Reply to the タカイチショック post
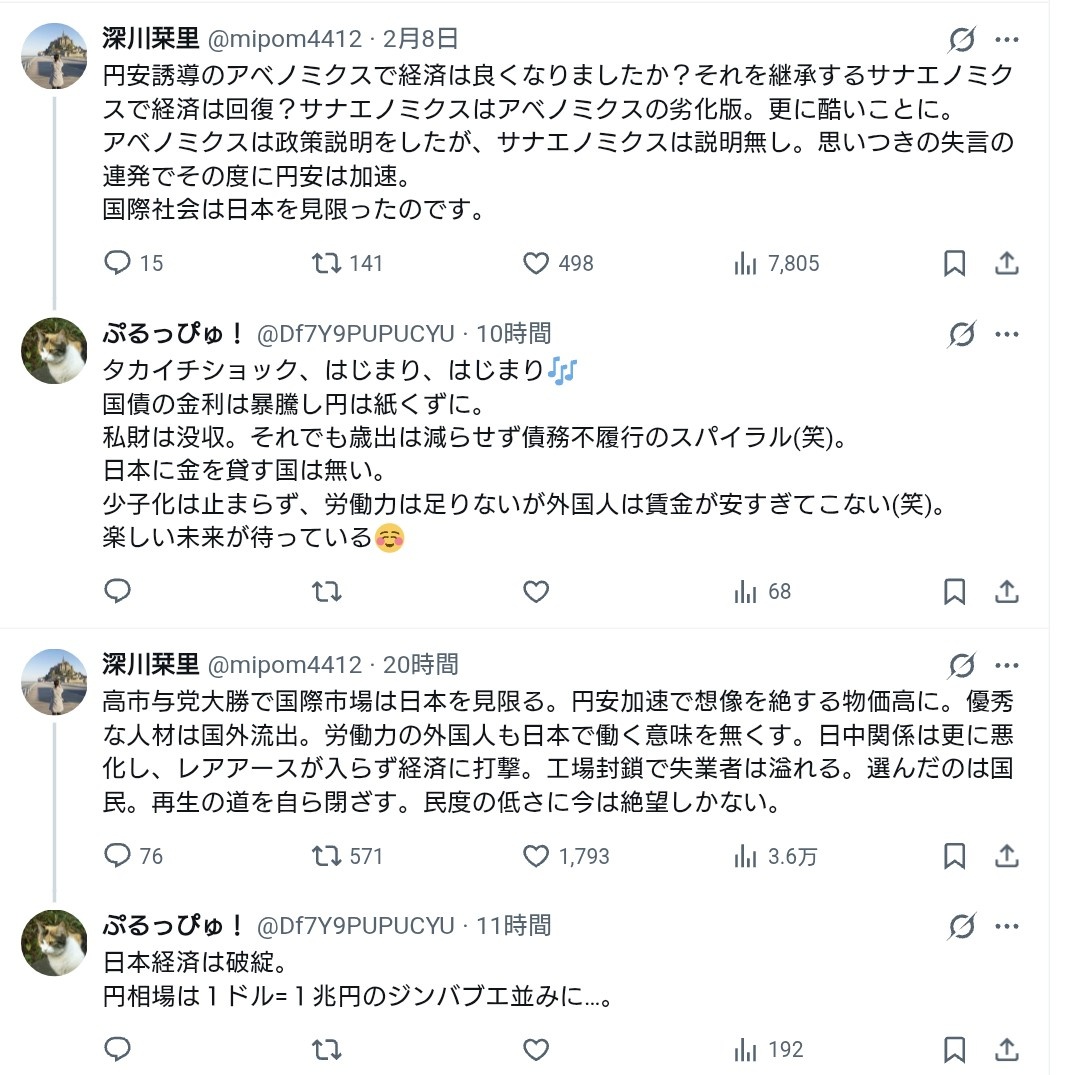 point(119,592)
